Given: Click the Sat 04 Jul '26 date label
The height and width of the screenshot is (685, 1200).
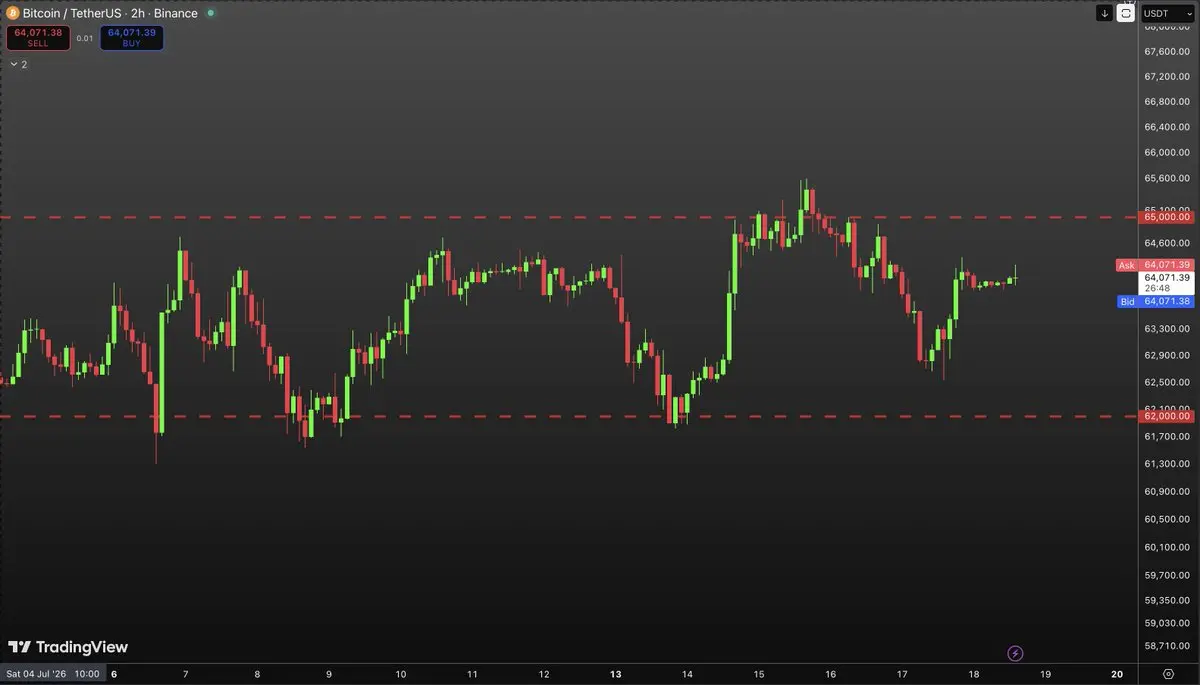Looking at the screenshot, I should (x=52, y=675).
